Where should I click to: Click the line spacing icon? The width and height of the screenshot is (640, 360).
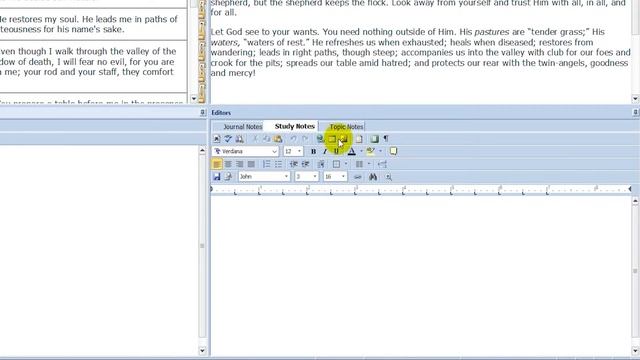321,164
